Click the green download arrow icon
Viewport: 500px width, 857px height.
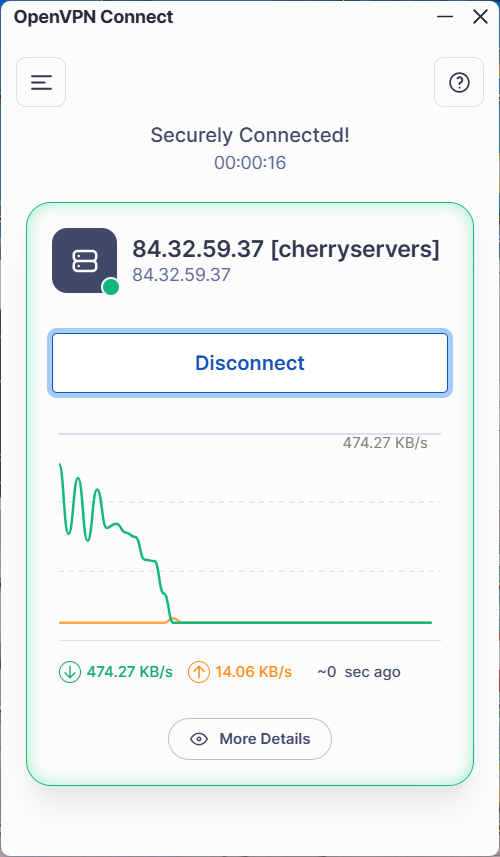coord(69,672)
